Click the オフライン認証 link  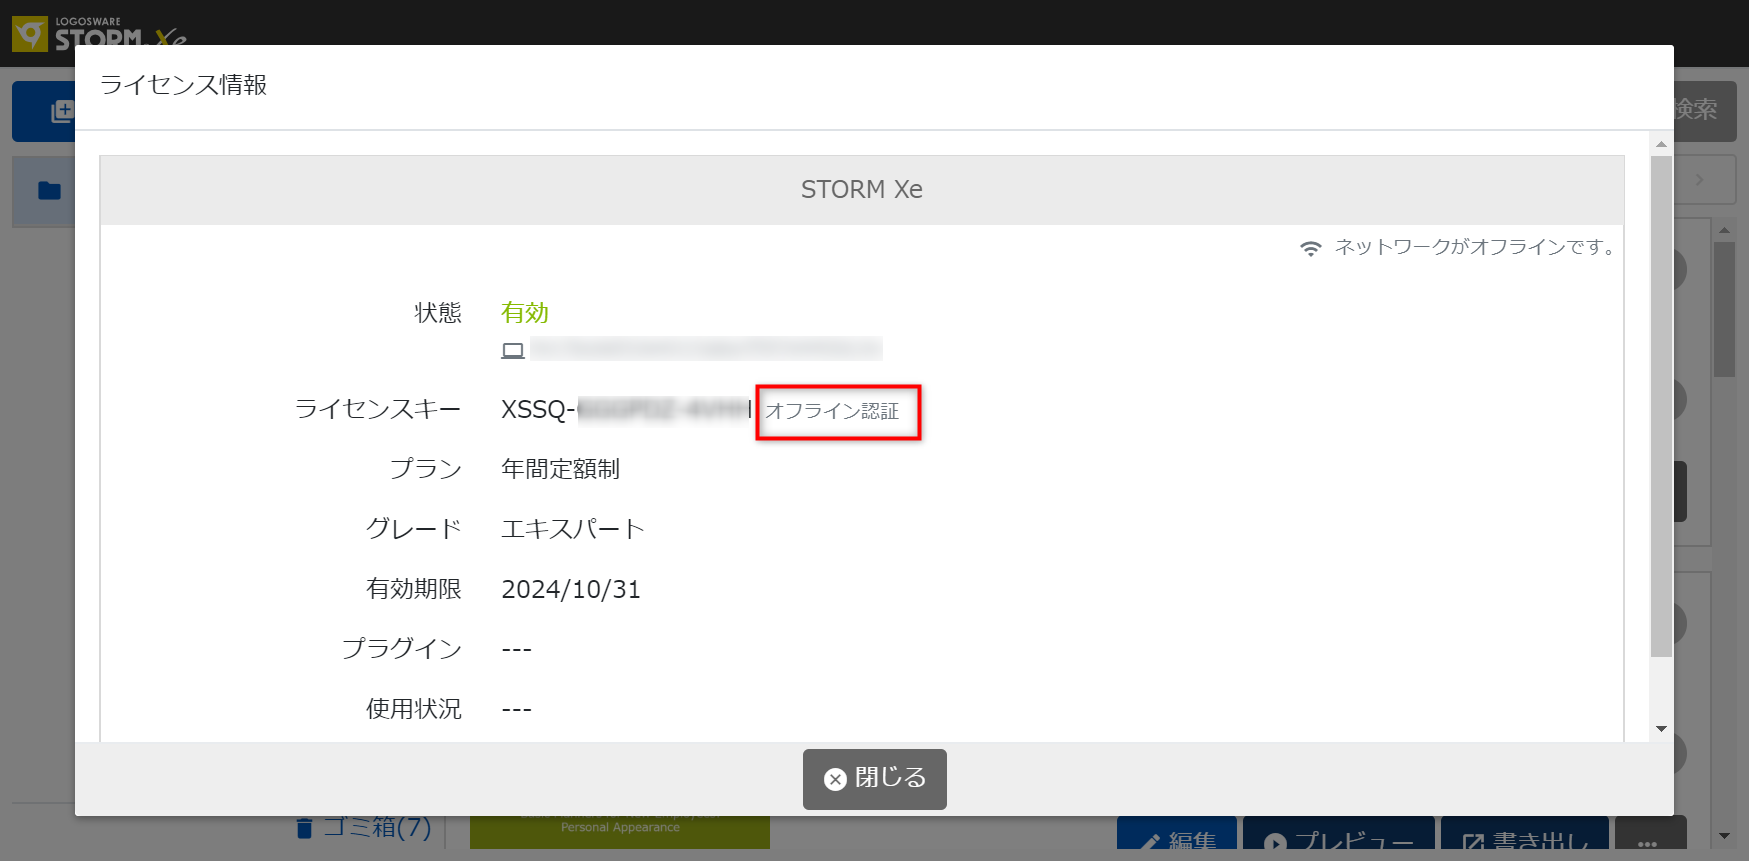832,411
